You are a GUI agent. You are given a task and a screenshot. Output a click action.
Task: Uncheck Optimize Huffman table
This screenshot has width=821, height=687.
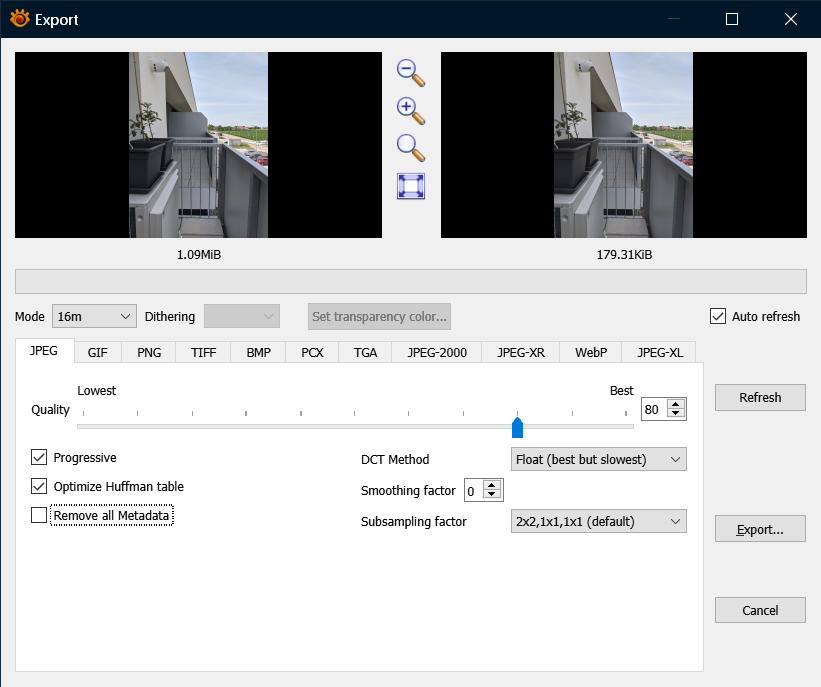point(39,486)
